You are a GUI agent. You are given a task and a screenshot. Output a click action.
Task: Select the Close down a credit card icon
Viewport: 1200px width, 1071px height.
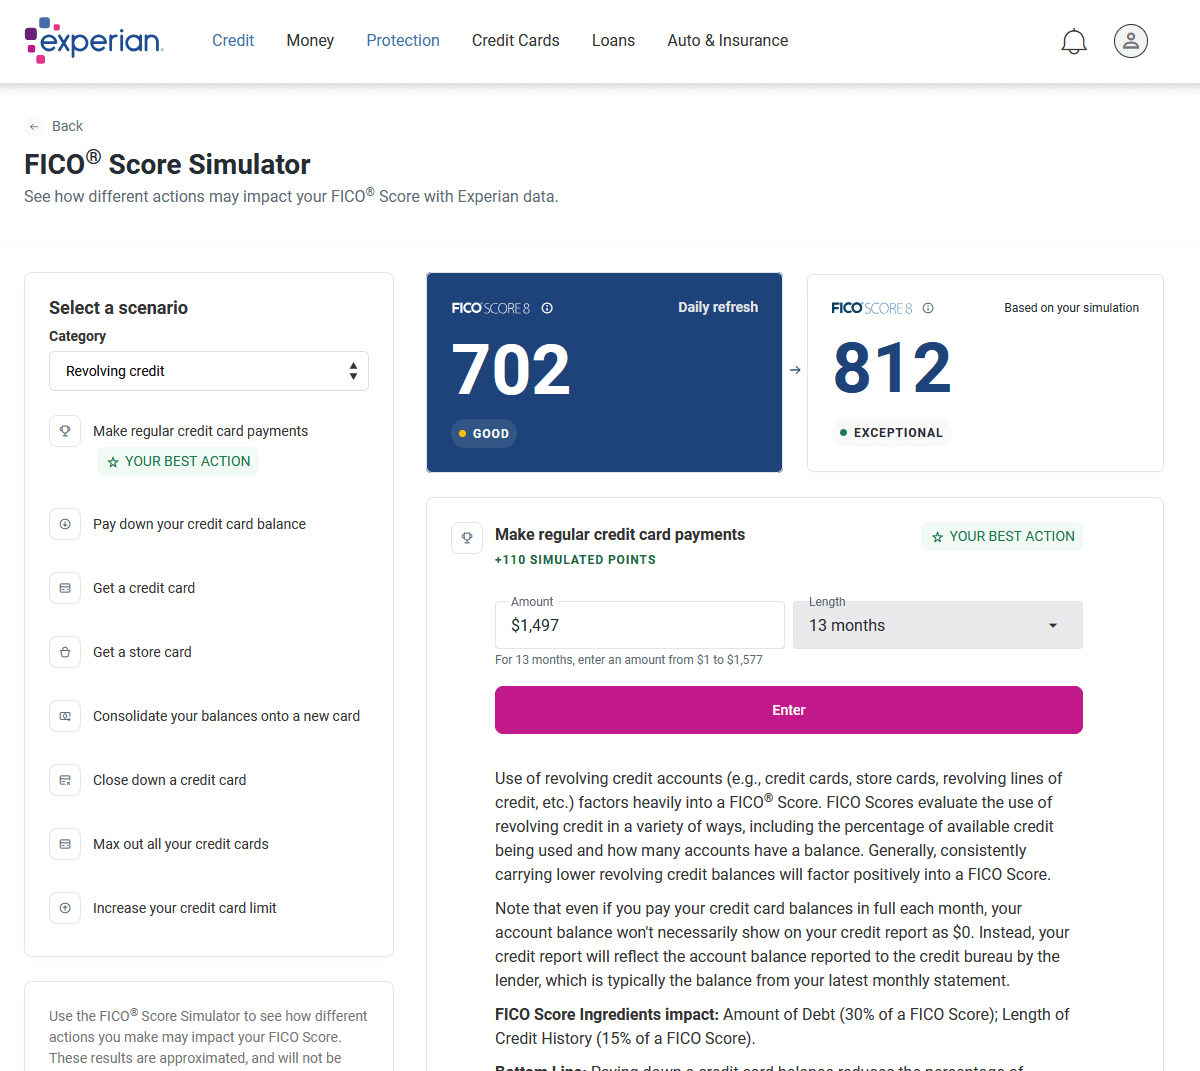[x=65, y=780]
